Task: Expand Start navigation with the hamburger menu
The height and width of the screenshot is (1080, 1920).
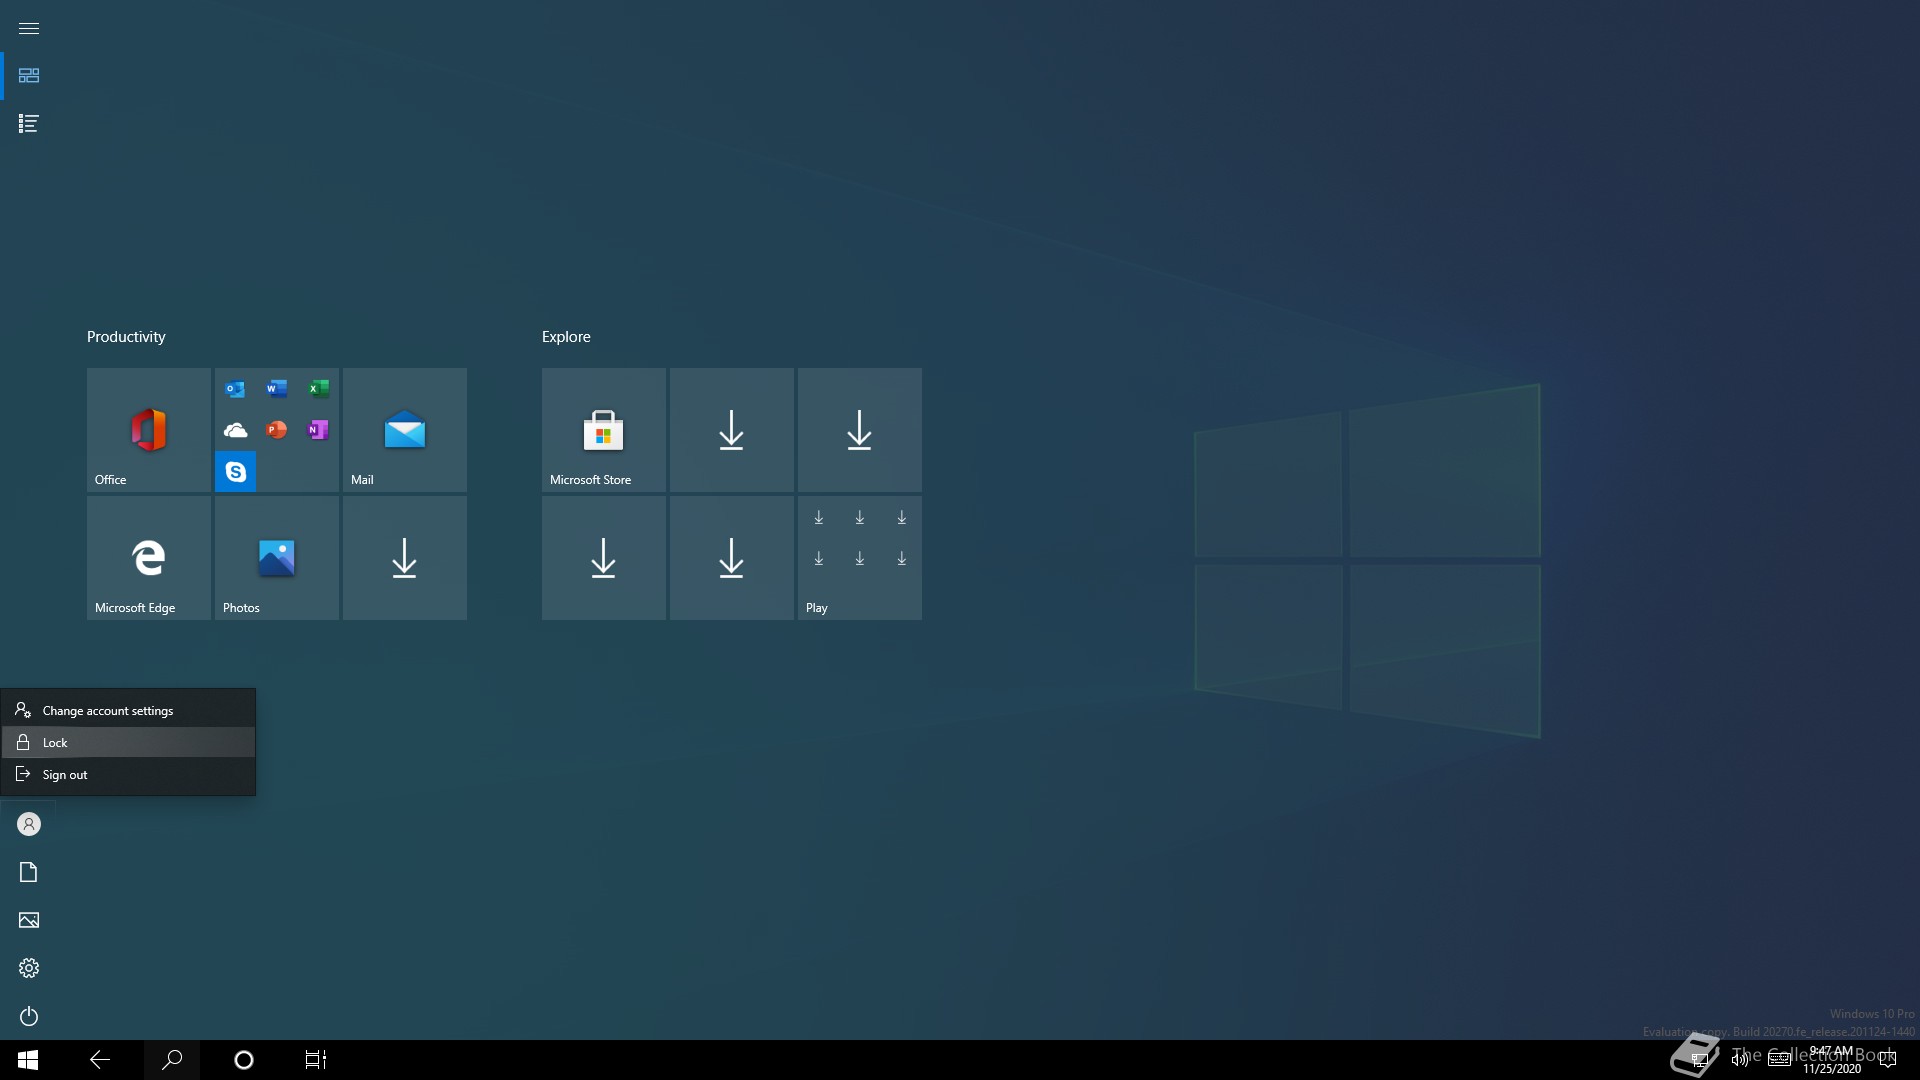Action: point(29,28)
